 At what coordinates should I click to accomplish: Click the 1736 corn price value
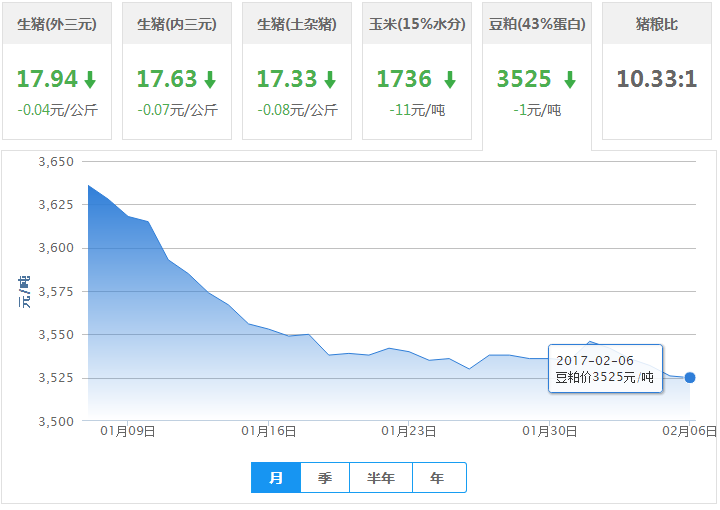pos(404,79)
